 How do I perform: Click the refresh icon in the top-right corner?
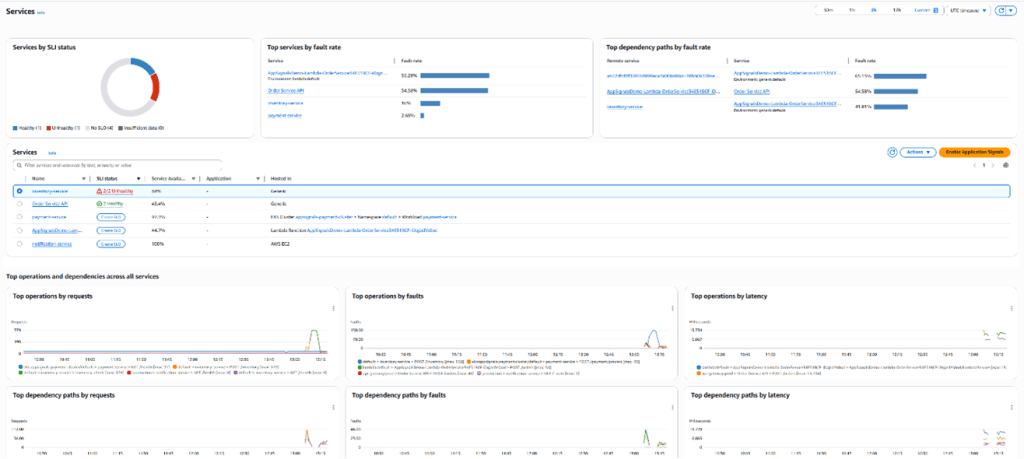tap(999, 10)
